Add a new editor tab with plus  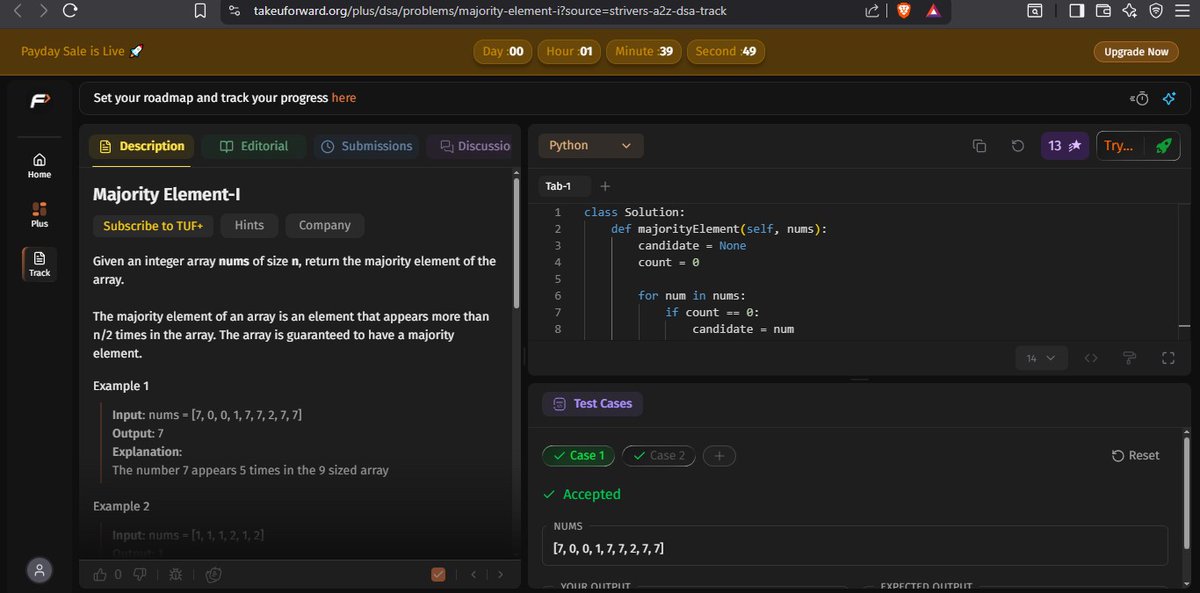[605, 186]
